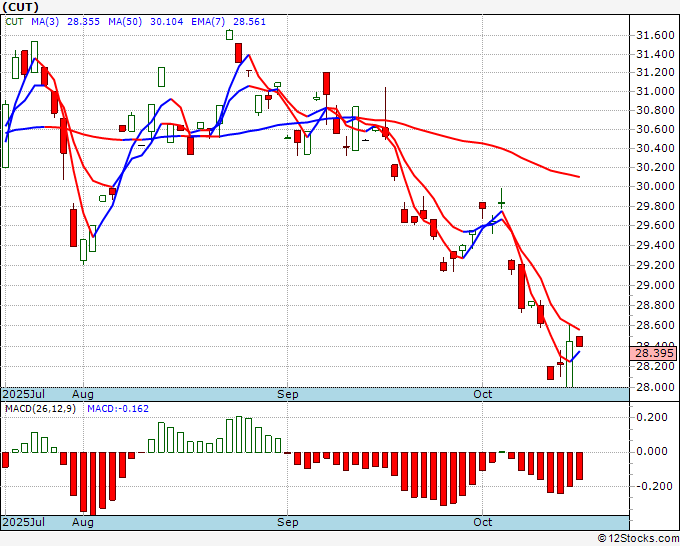Click the 30.000 price axis label
The height and width of the screenshot is (546, 680).
coord(655,186)
